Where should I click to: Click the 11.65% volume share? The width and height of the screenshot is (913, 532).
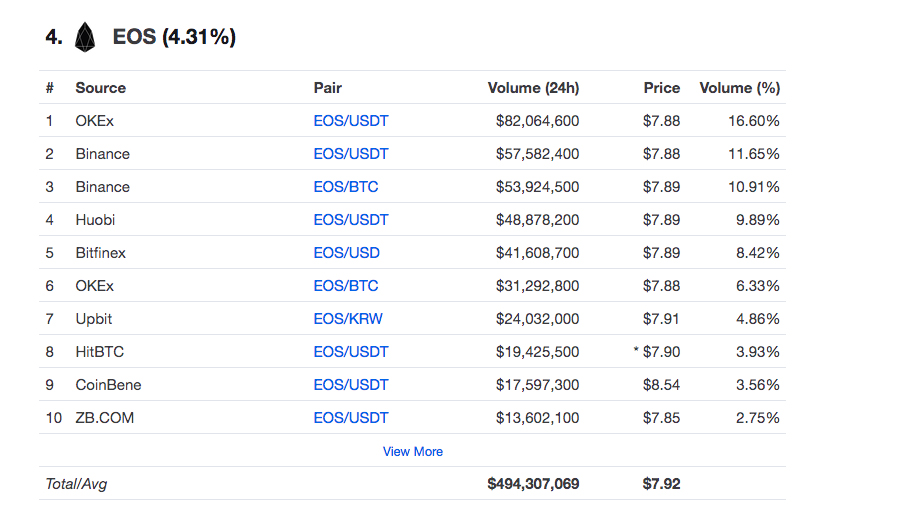(x=753, y=154)
